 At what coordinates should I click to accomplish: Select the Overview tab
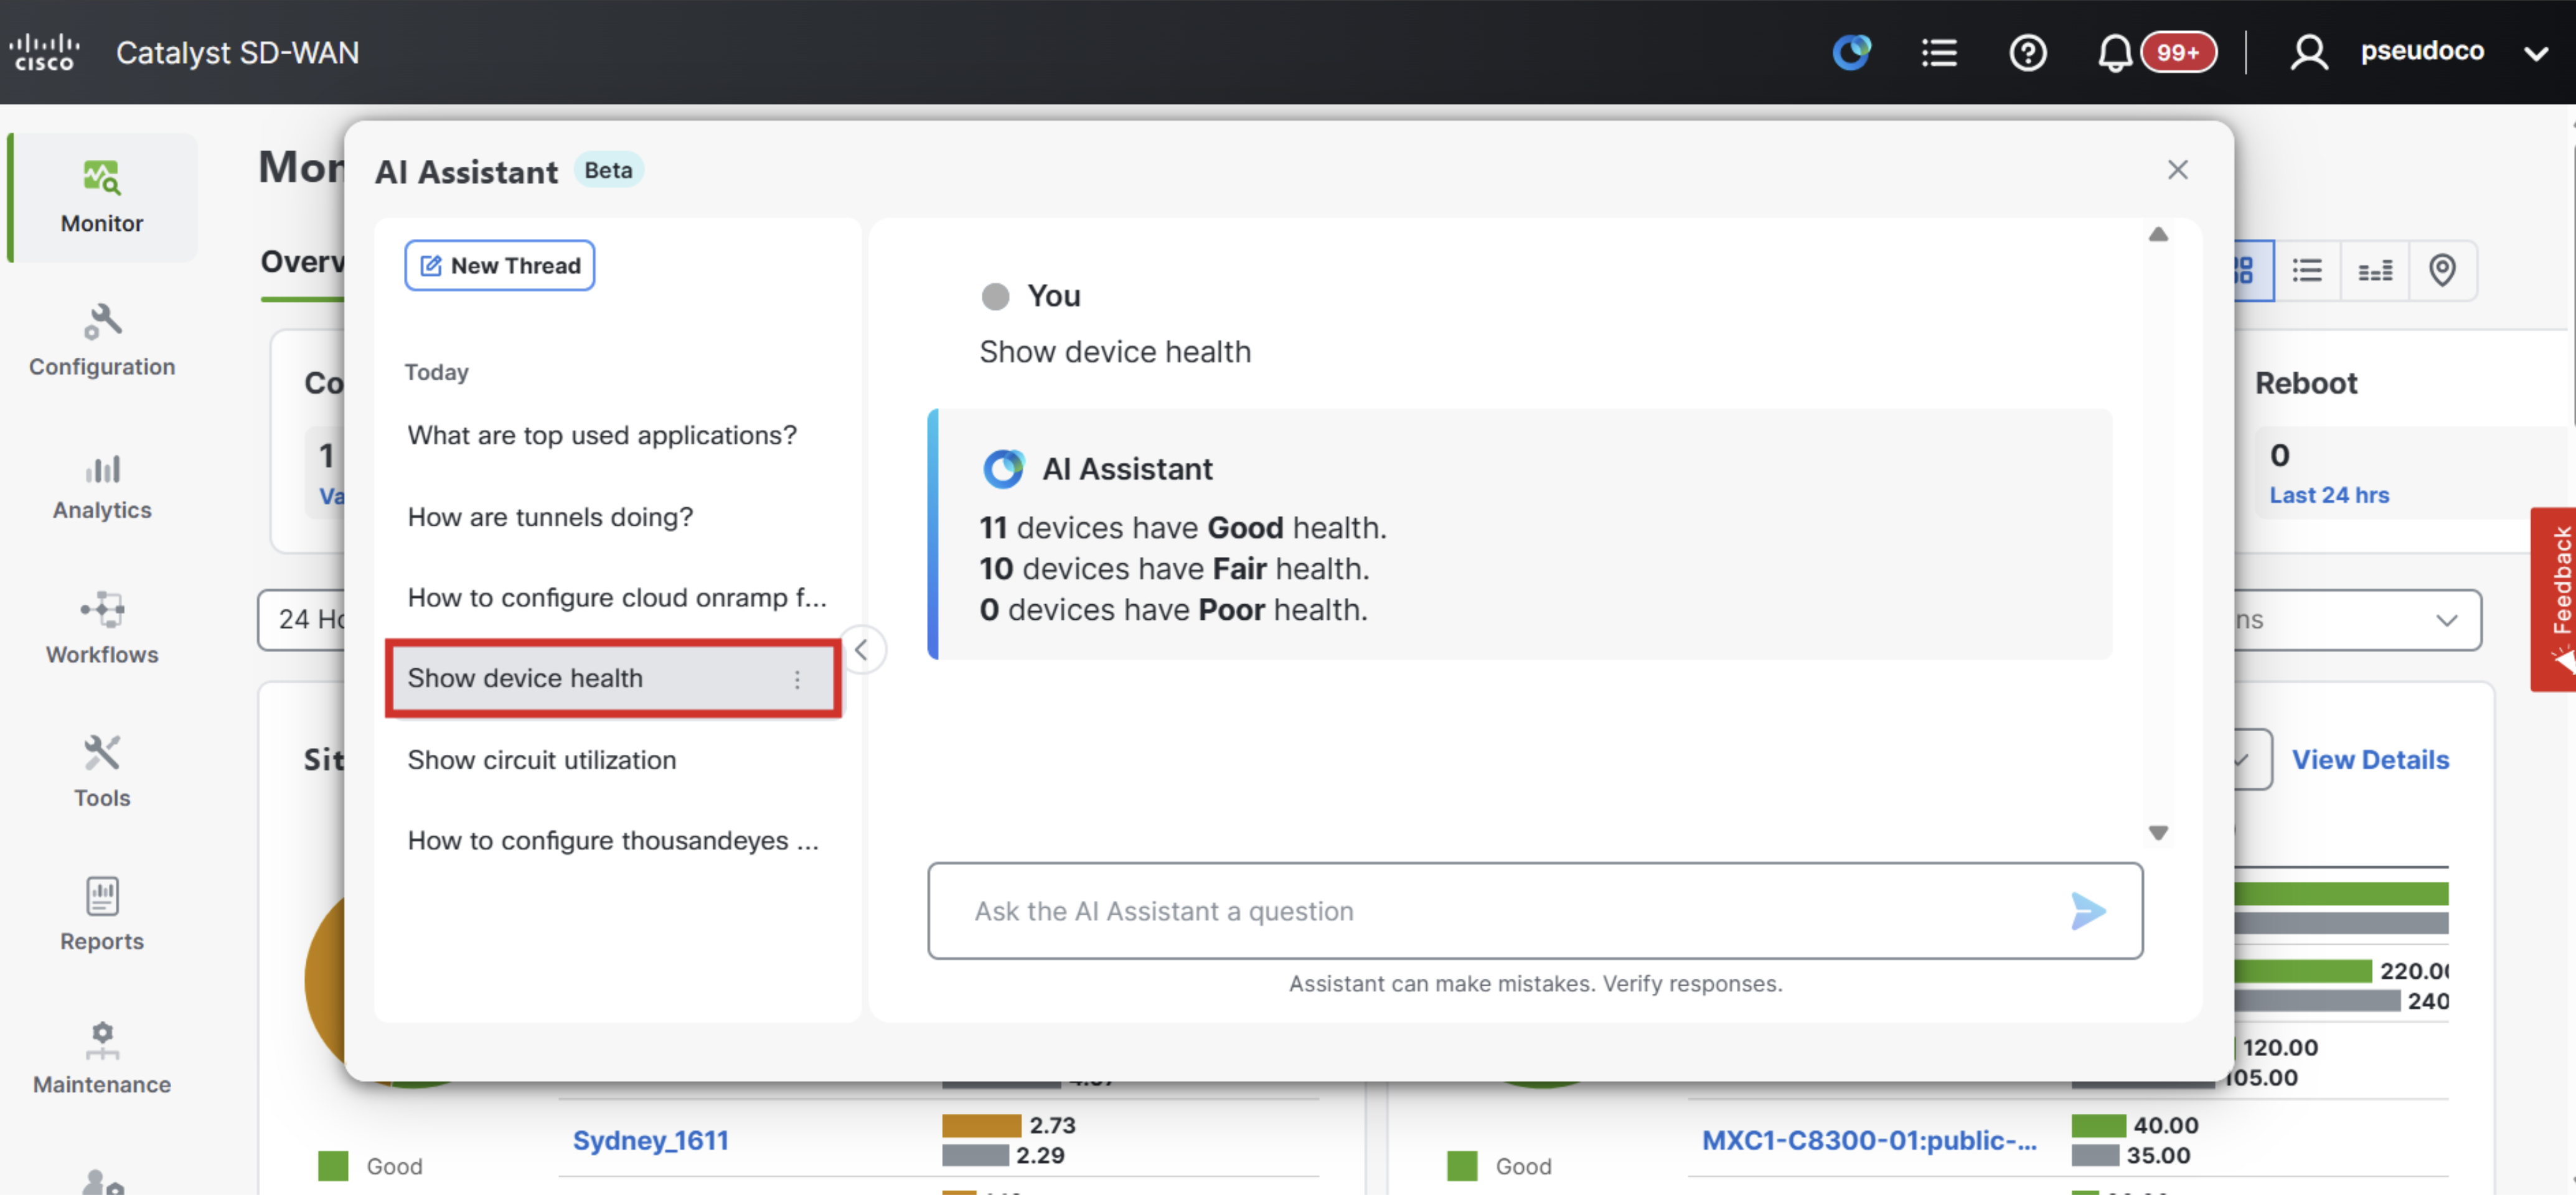(302, 262)
